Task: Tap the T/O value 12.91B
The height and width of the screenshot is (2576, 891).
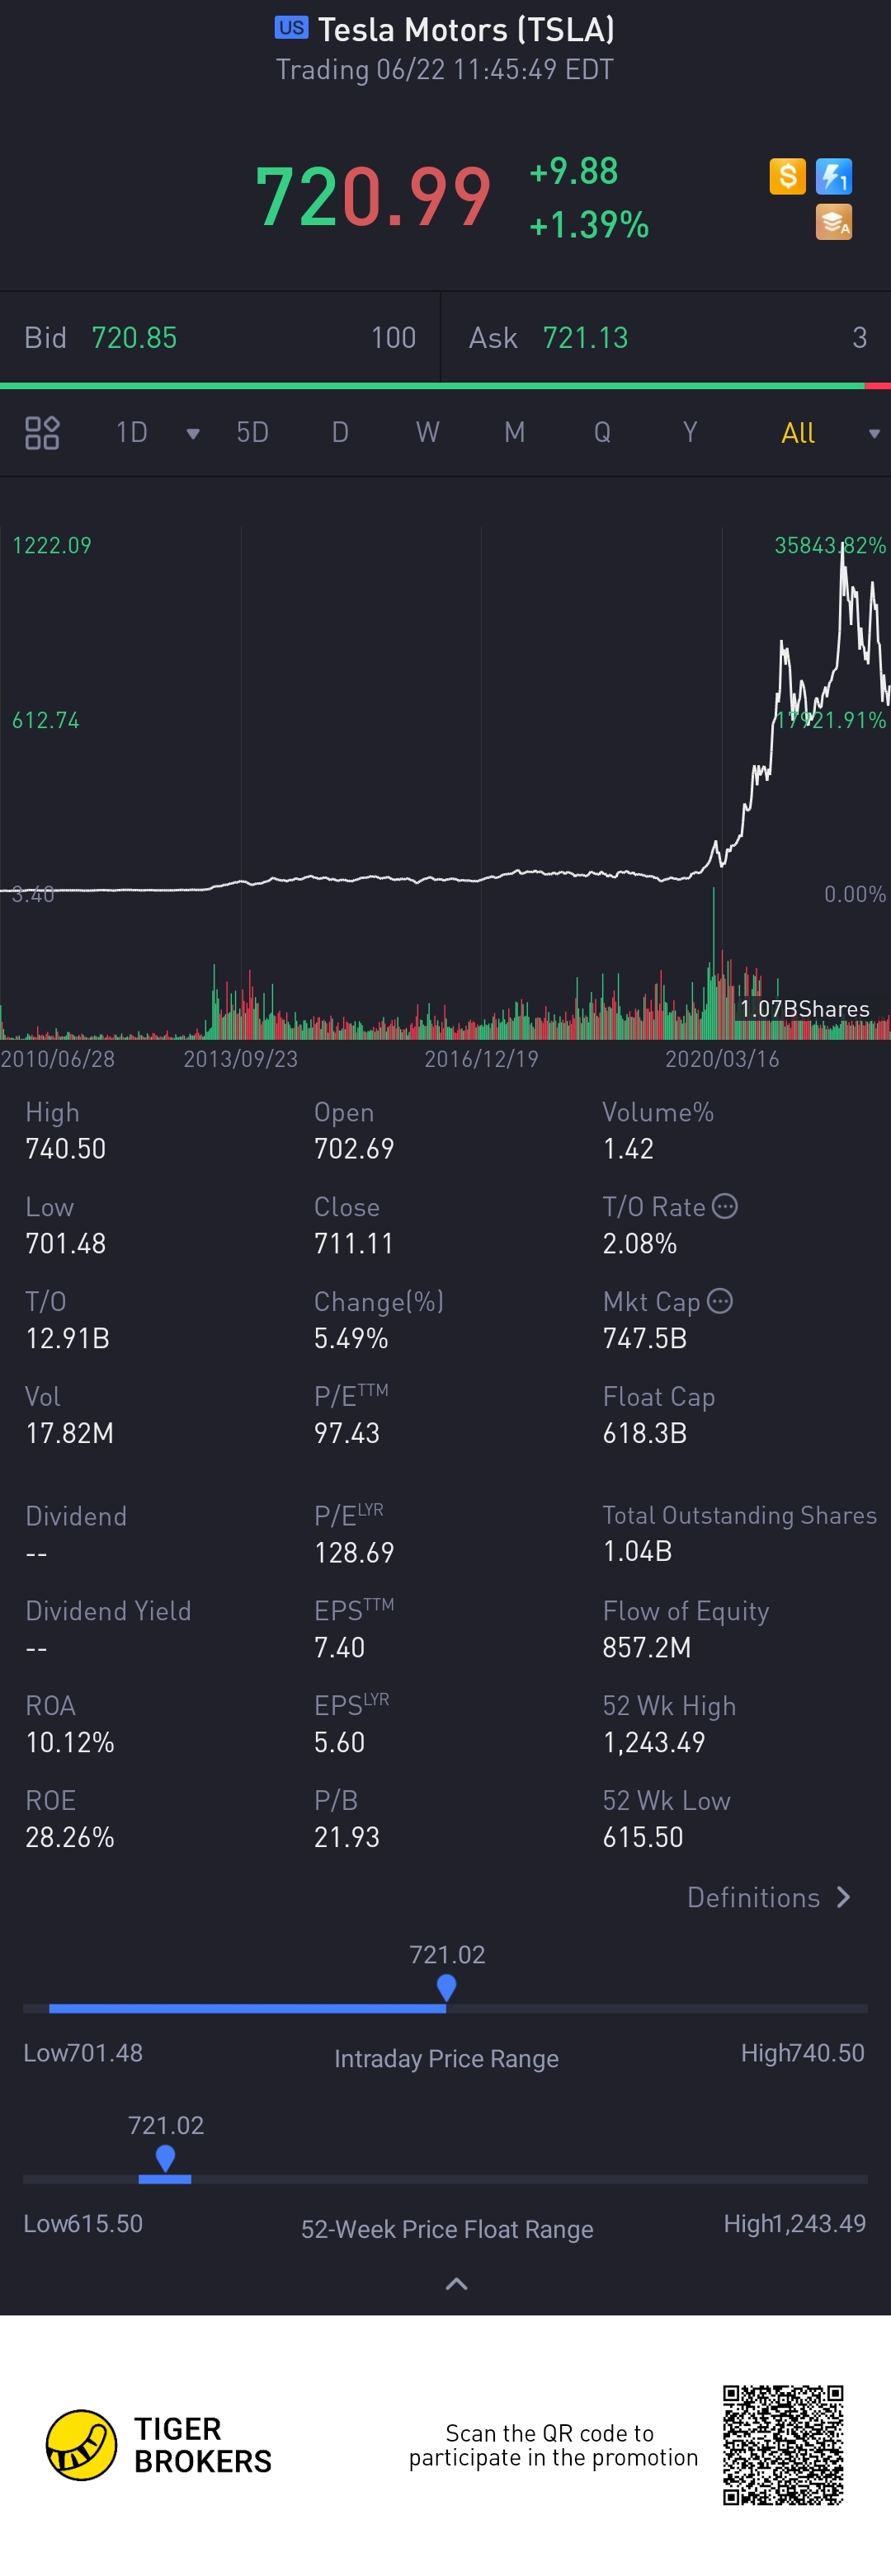Action: [68, 1338]
